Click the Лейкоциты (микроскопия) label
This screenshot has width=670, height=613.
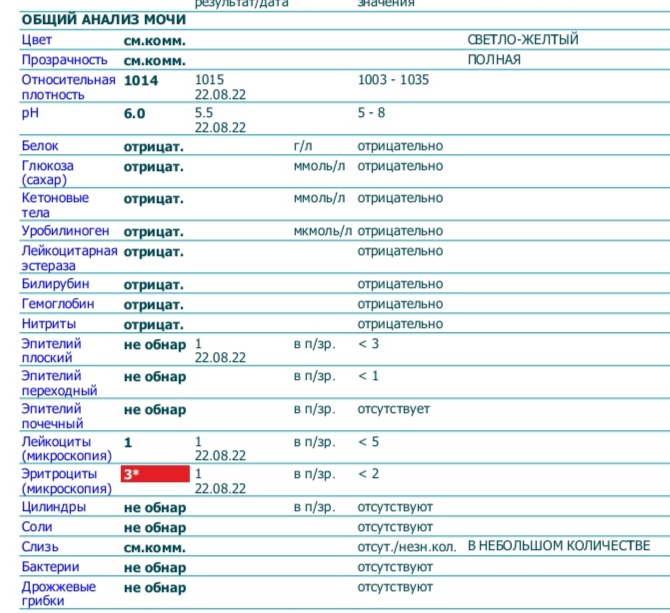coord(67,449)
